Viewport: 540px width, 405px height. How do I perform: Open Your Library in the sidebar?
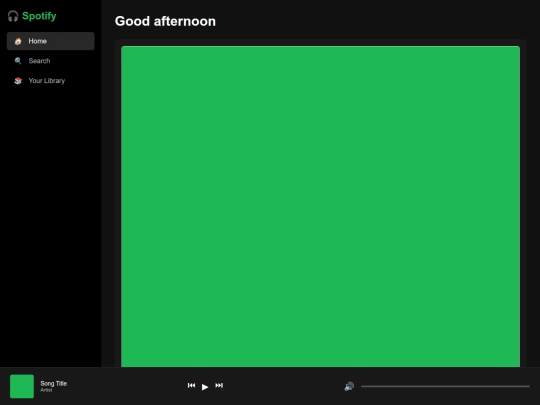[51, 81]
